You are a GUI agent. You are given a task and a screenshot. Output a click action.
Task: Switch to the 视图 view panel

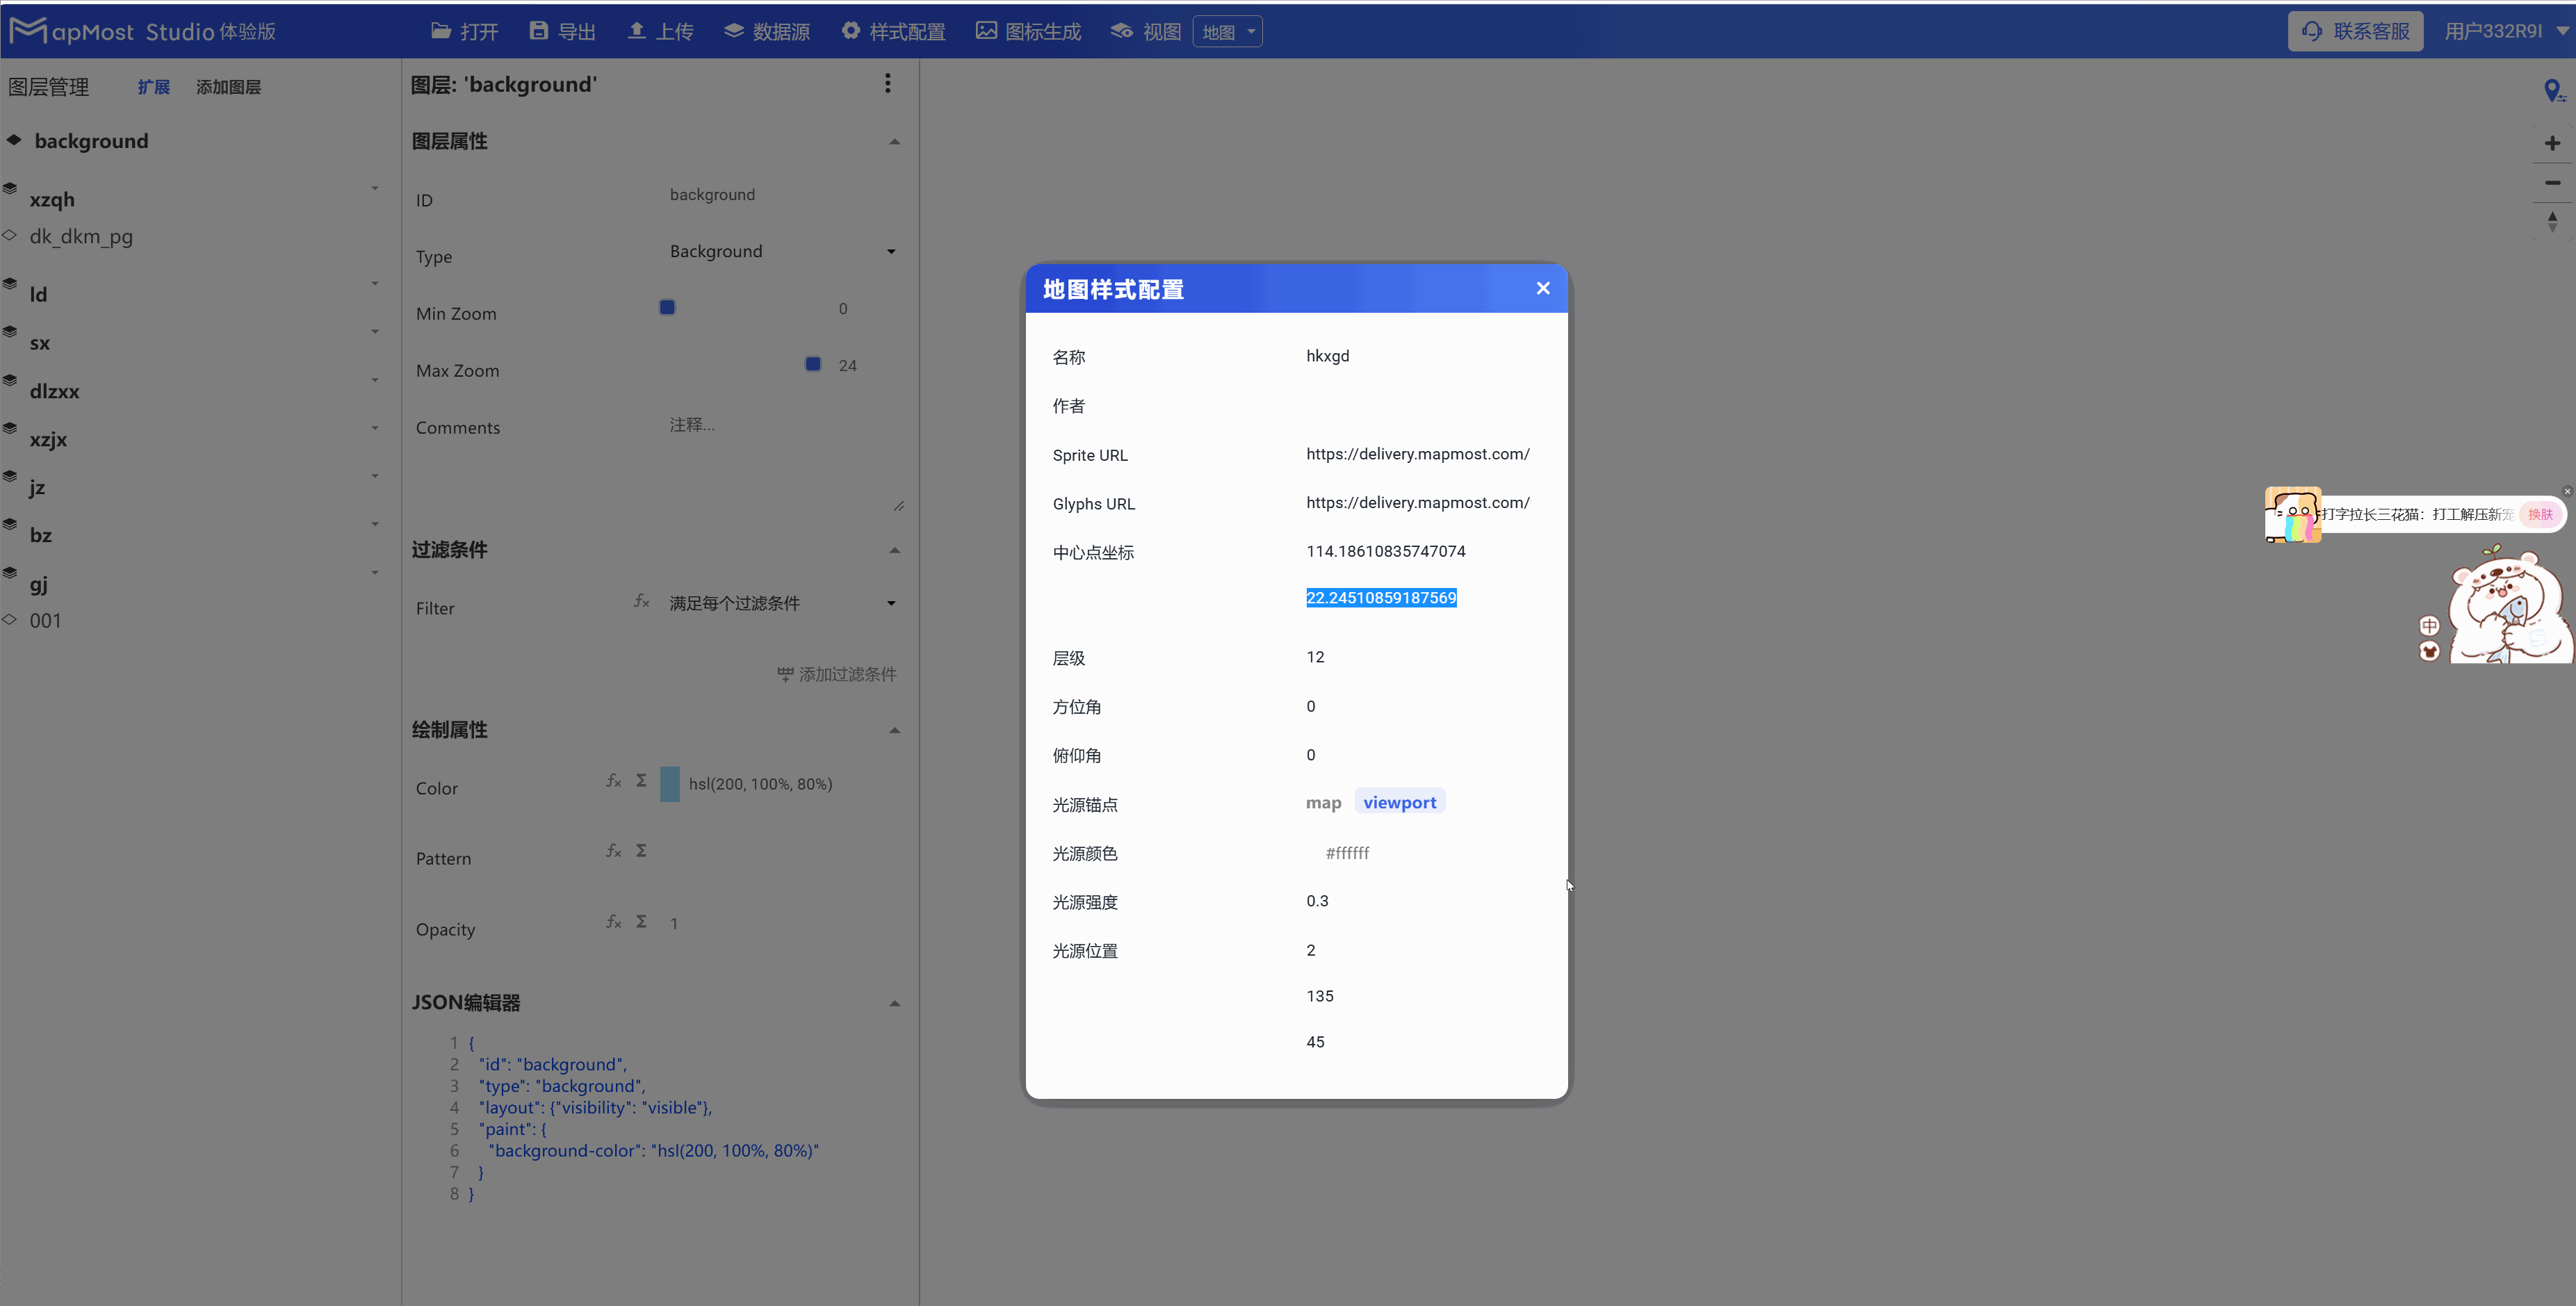pos(1145,31)
